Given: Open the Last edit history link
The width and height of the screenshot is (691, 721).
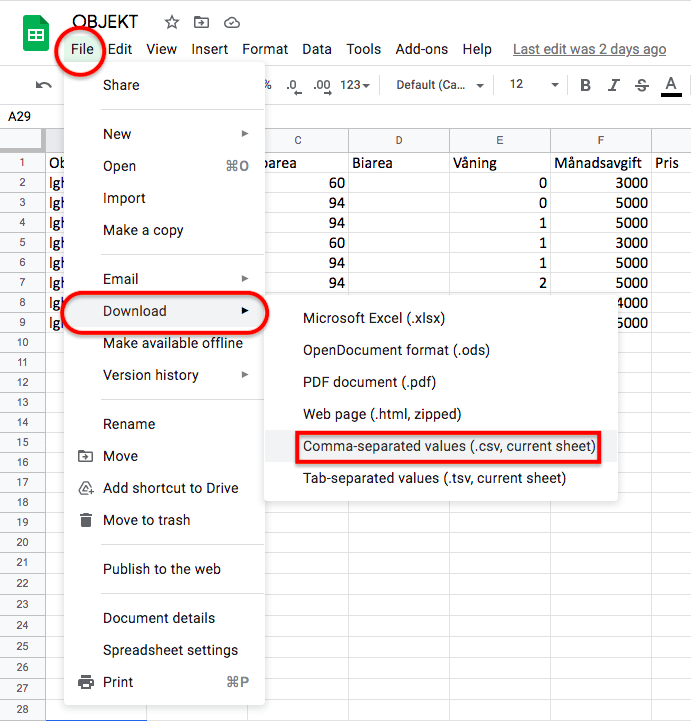Looking at the screenshot, I should tap(589, 49).
